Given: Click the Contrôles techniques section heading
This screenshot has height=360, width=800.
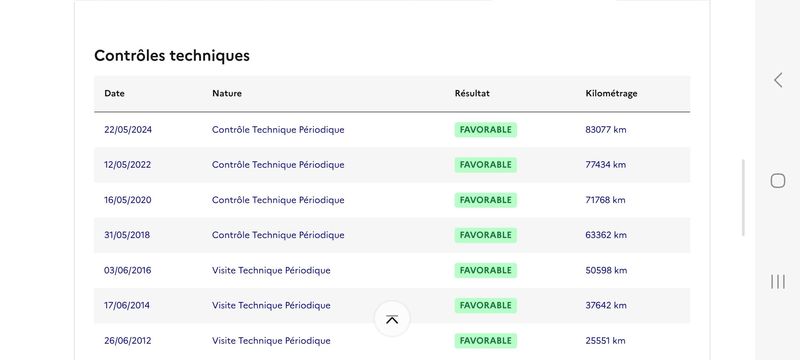Looking at the screenshot, I should coord(172,56).
